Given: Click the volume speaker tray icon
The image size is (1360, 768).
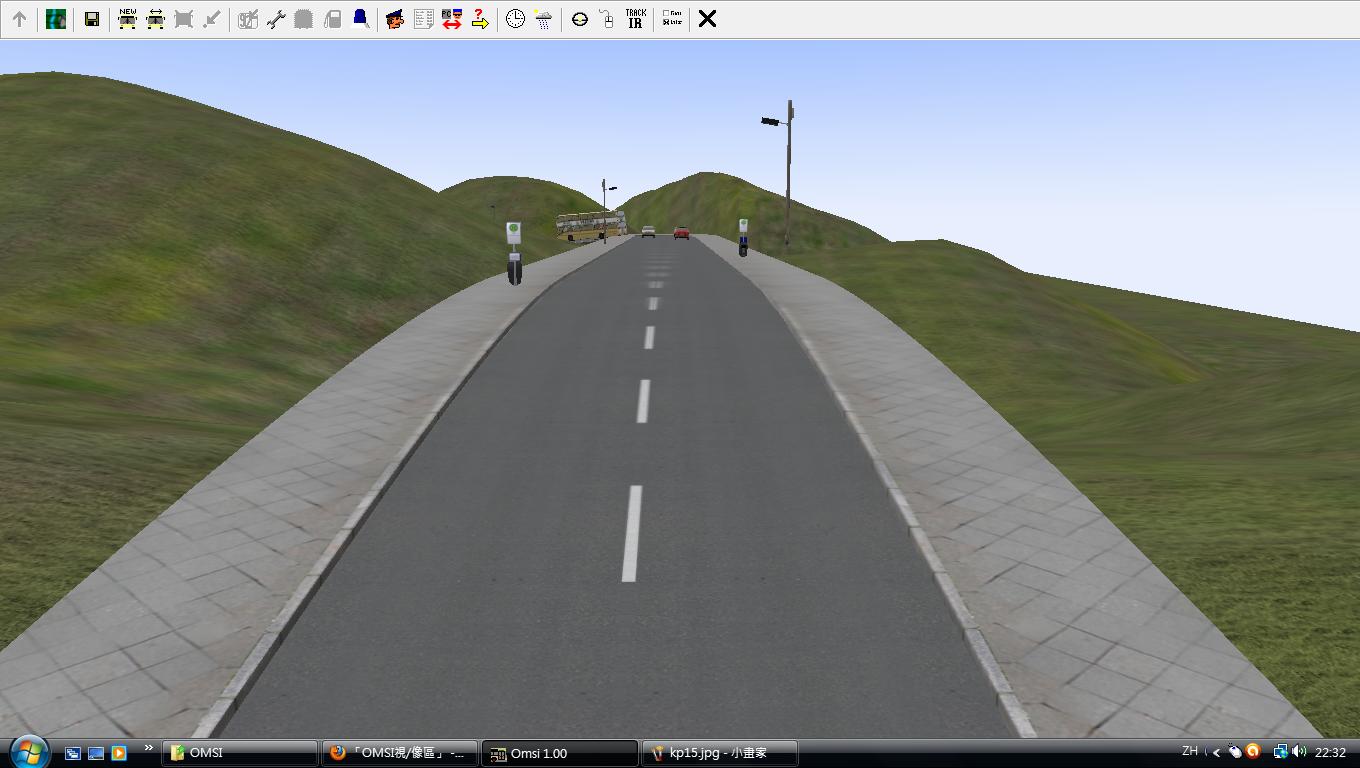Looking at the screenshot, I should click(1299, 752).
